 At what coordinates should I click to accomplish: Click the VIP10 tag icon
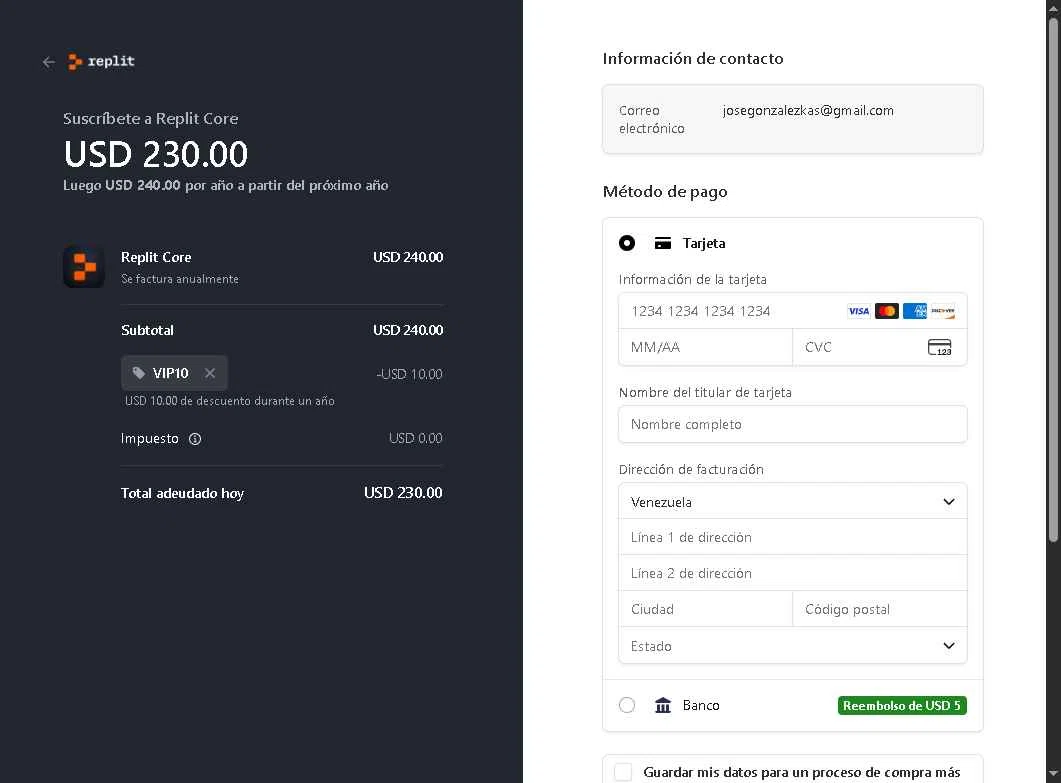(139, 373)
